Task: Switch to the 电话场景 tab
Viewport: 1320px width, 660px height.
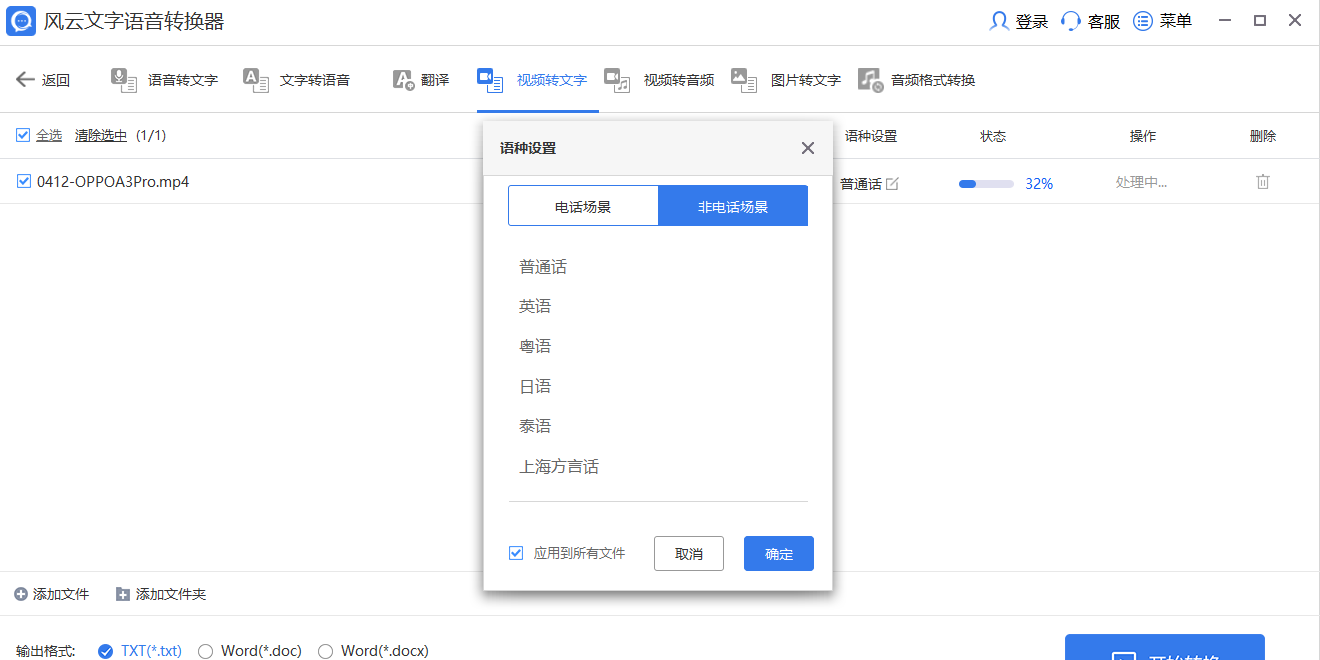Action: click(x=583, y=206)
